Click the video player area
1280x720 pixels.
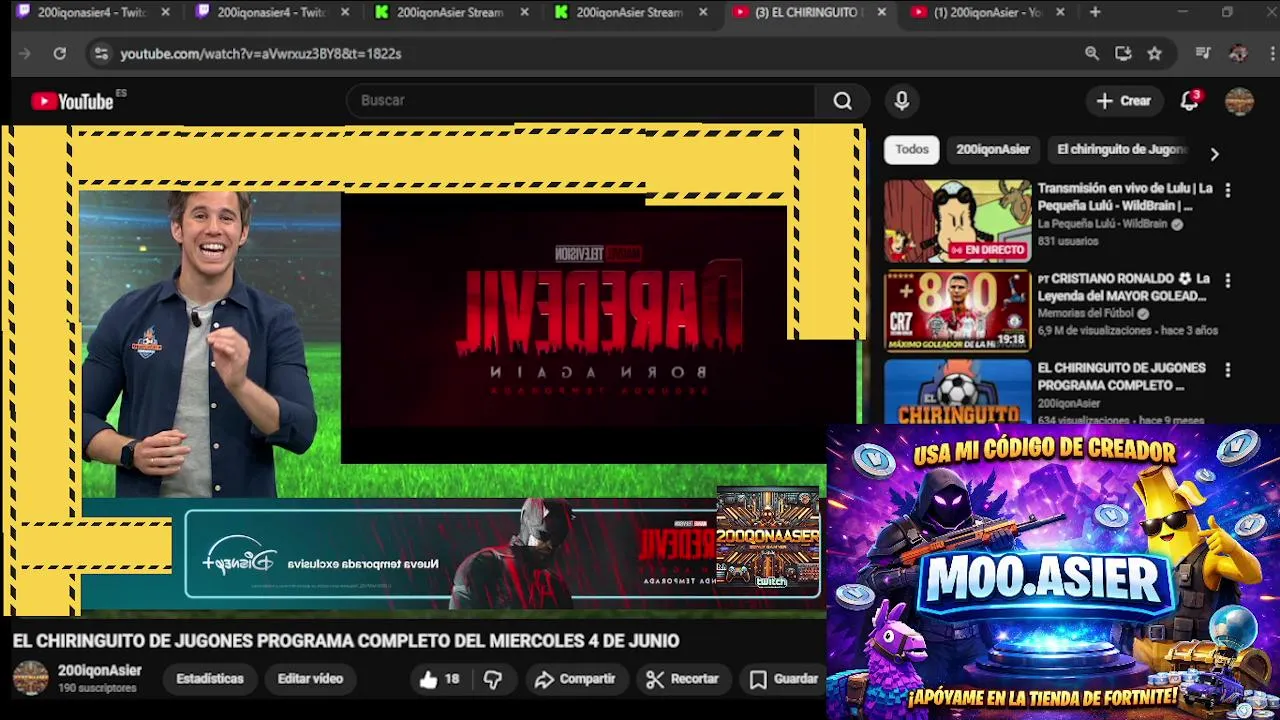click(x=433, y=370)
